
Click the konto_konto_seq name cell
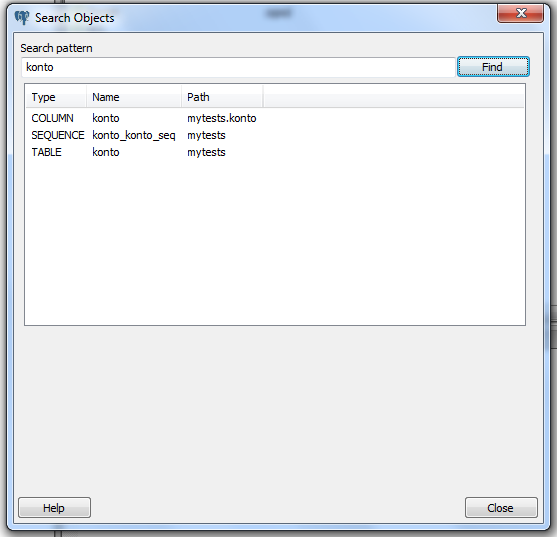[x=134, y=135]
